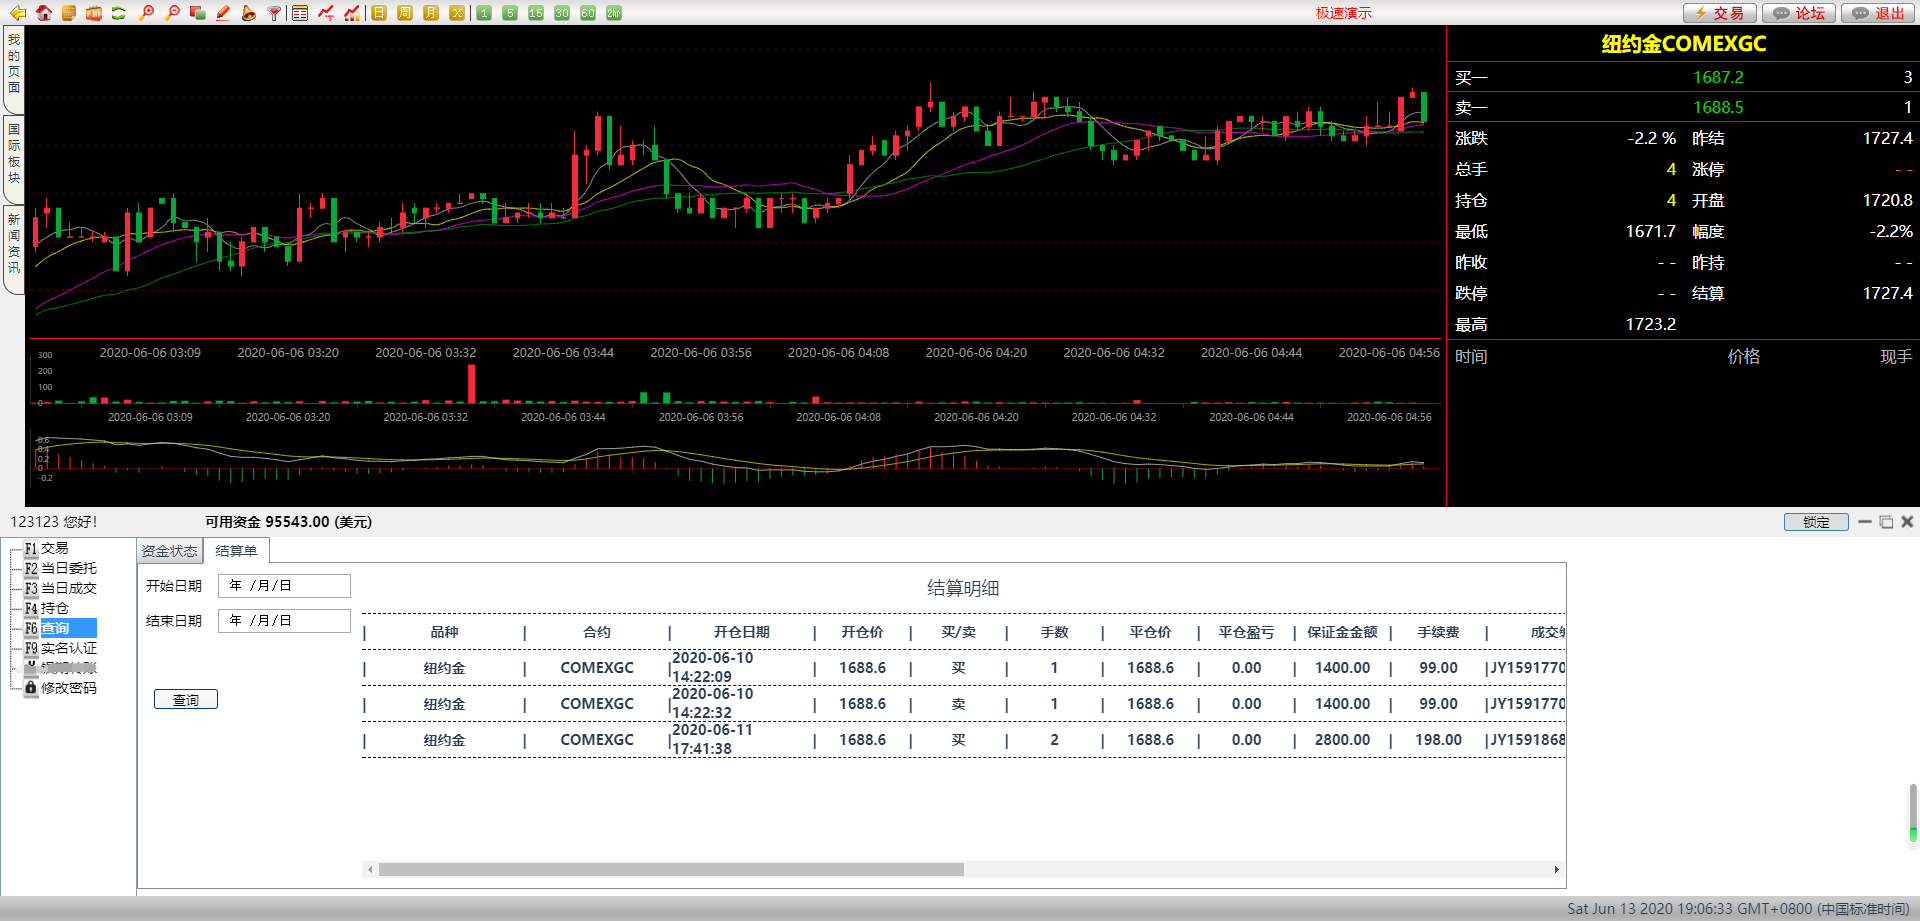Image resolution: width=1920 pixels, height=921 pixels.
Task: Set chart interval to 15 minutes
Action: click(536, 13)
